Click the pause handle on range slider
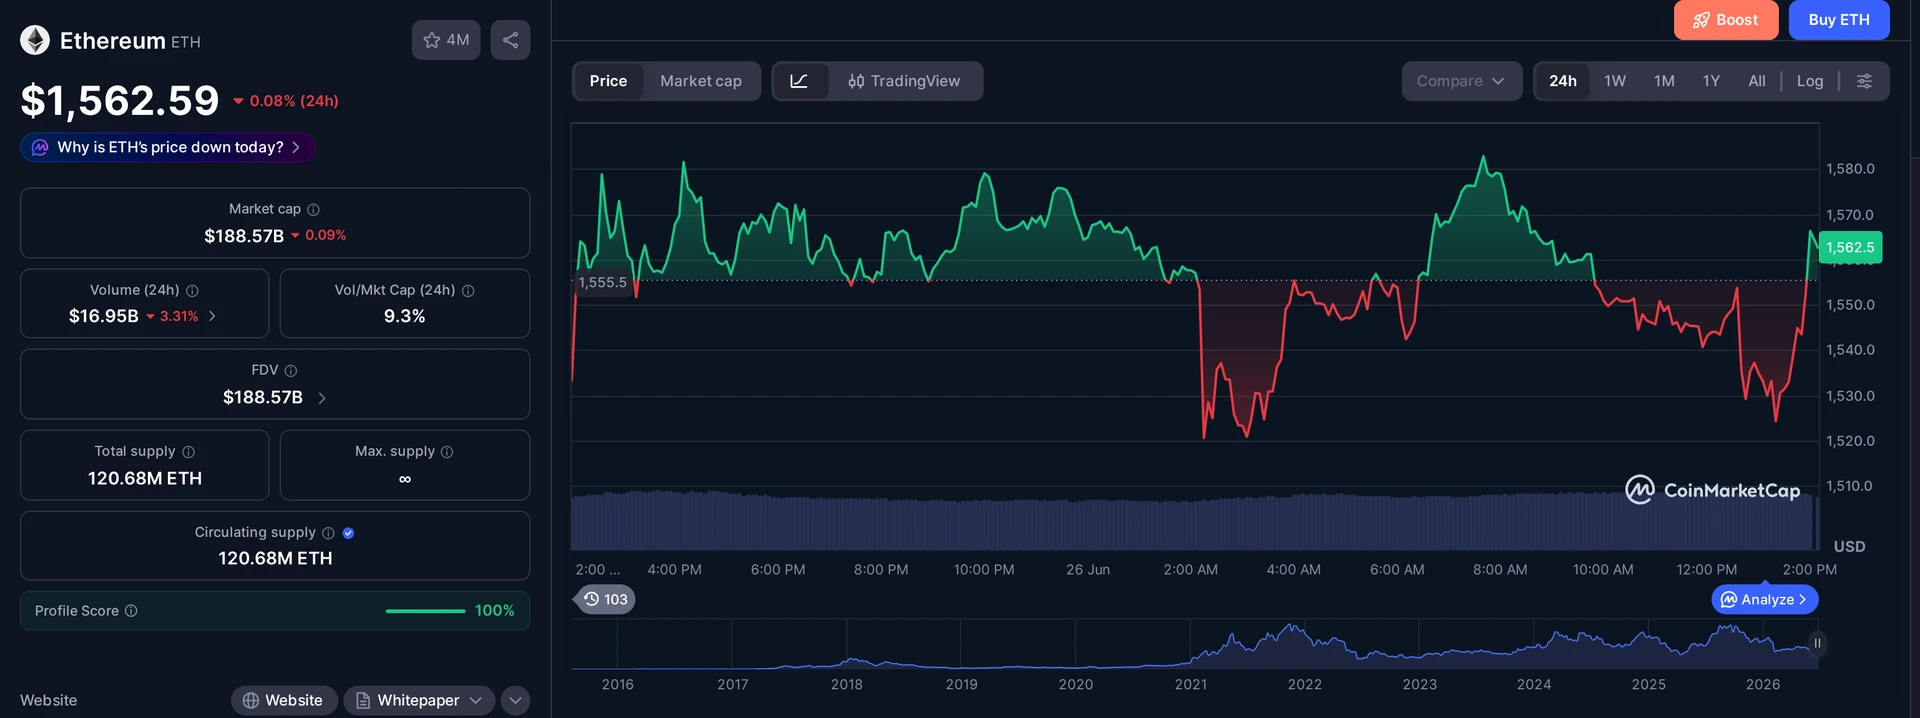Viewport: 1920px width, 718px height. (x=1817, y=643)
